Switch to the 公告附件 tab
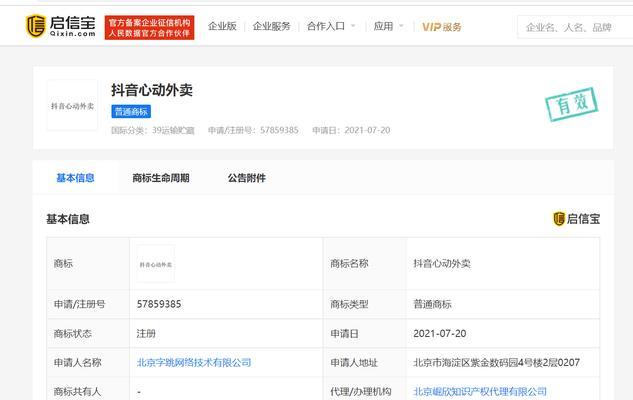The height and width of the screenshot is (400, 633). (246, 178)
